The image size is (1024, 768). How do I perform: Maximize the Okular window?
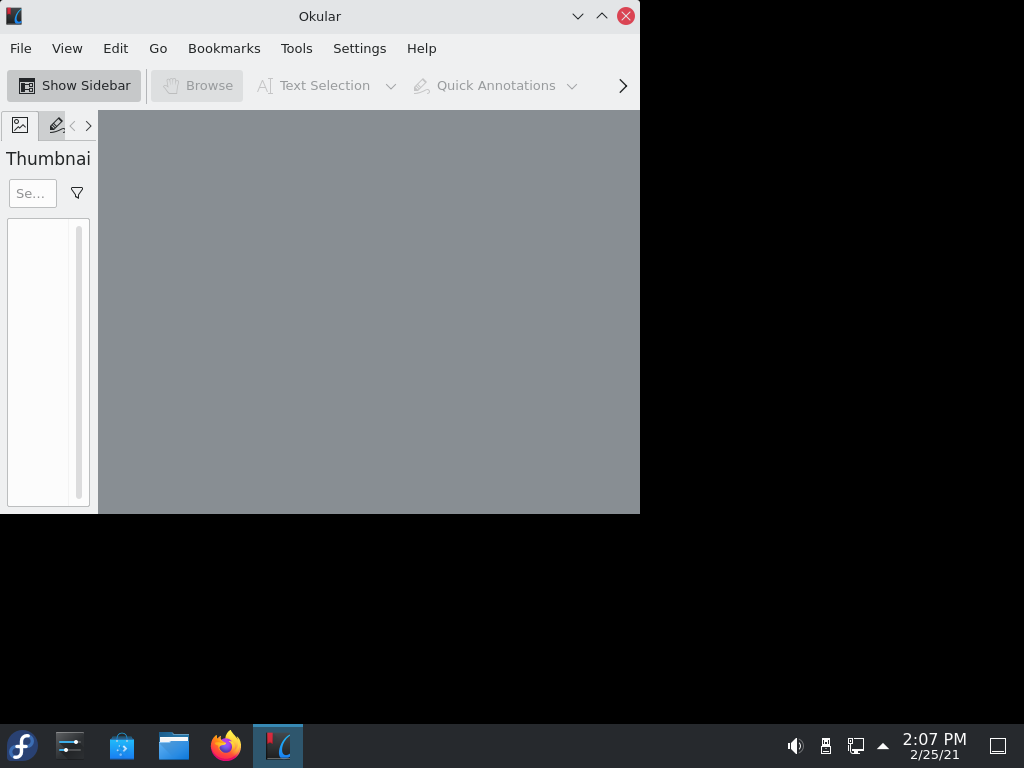(601, 16)
